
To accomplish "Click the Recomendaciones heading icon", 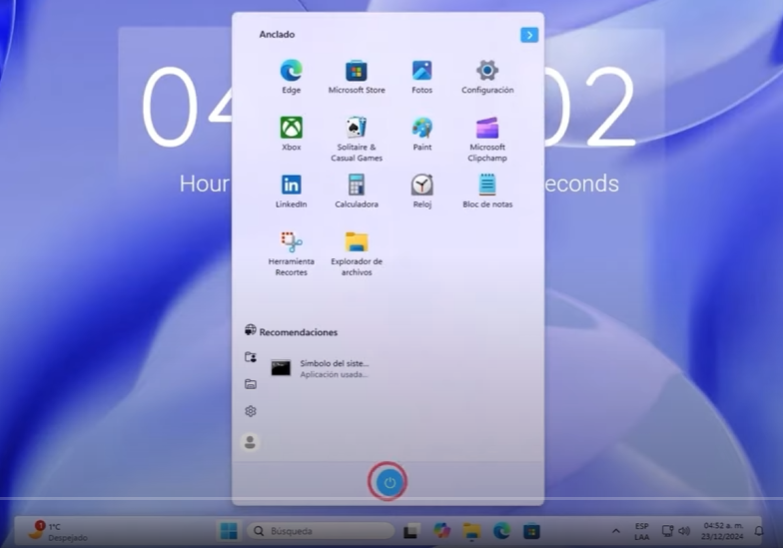I will [x=250, y=330].
